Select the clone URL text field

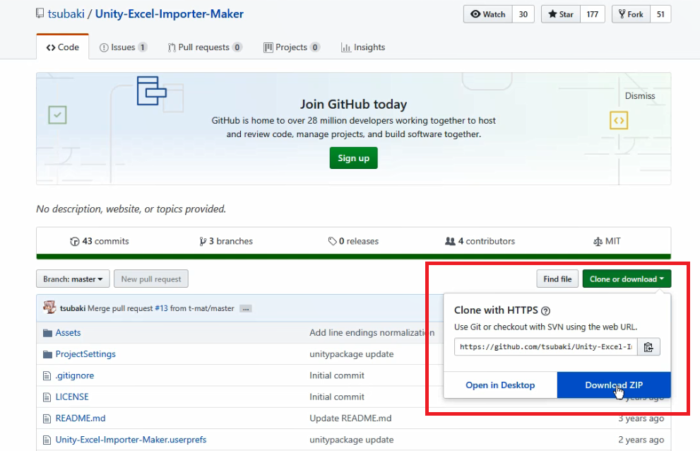pyautogui.click(x=546, y=347)
